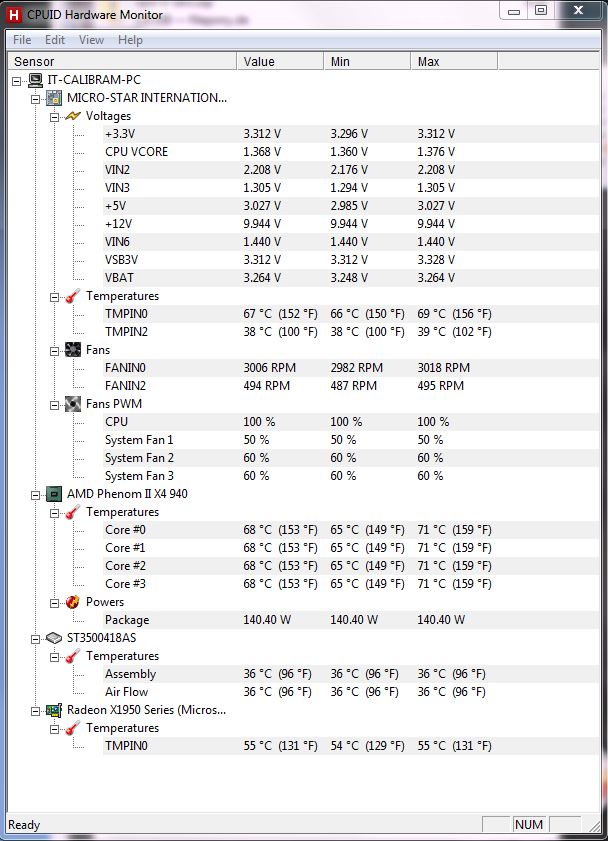Select the CPU VCORE voltage row
Screen dimensions: 608x841
(x=351, y=152)
